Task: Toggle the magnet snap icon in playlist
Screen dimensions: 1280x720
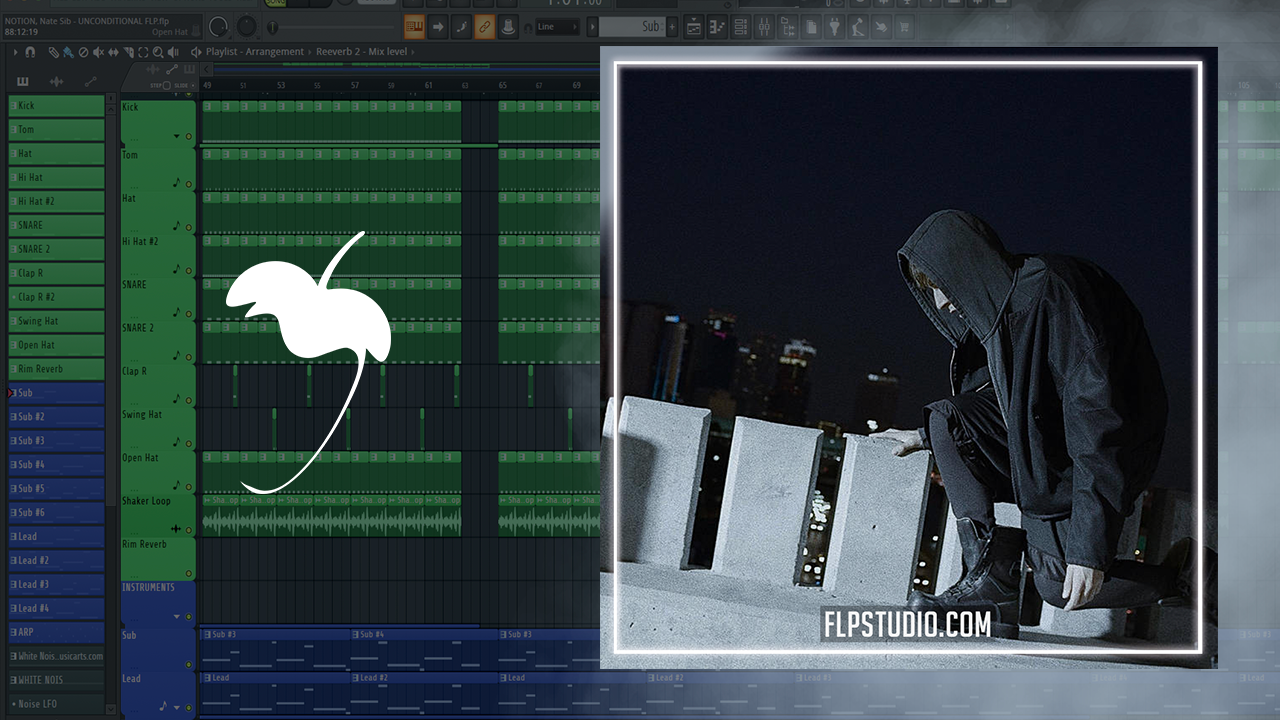Action: [30, 52]
